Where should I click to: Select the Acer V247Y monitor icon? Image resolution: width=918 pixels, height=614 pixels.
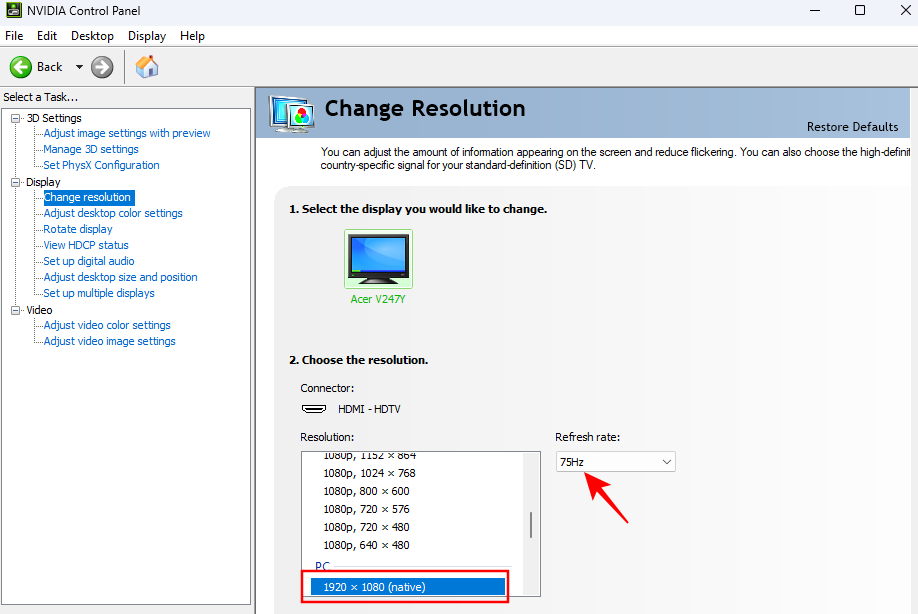click(x=378, y=258)
